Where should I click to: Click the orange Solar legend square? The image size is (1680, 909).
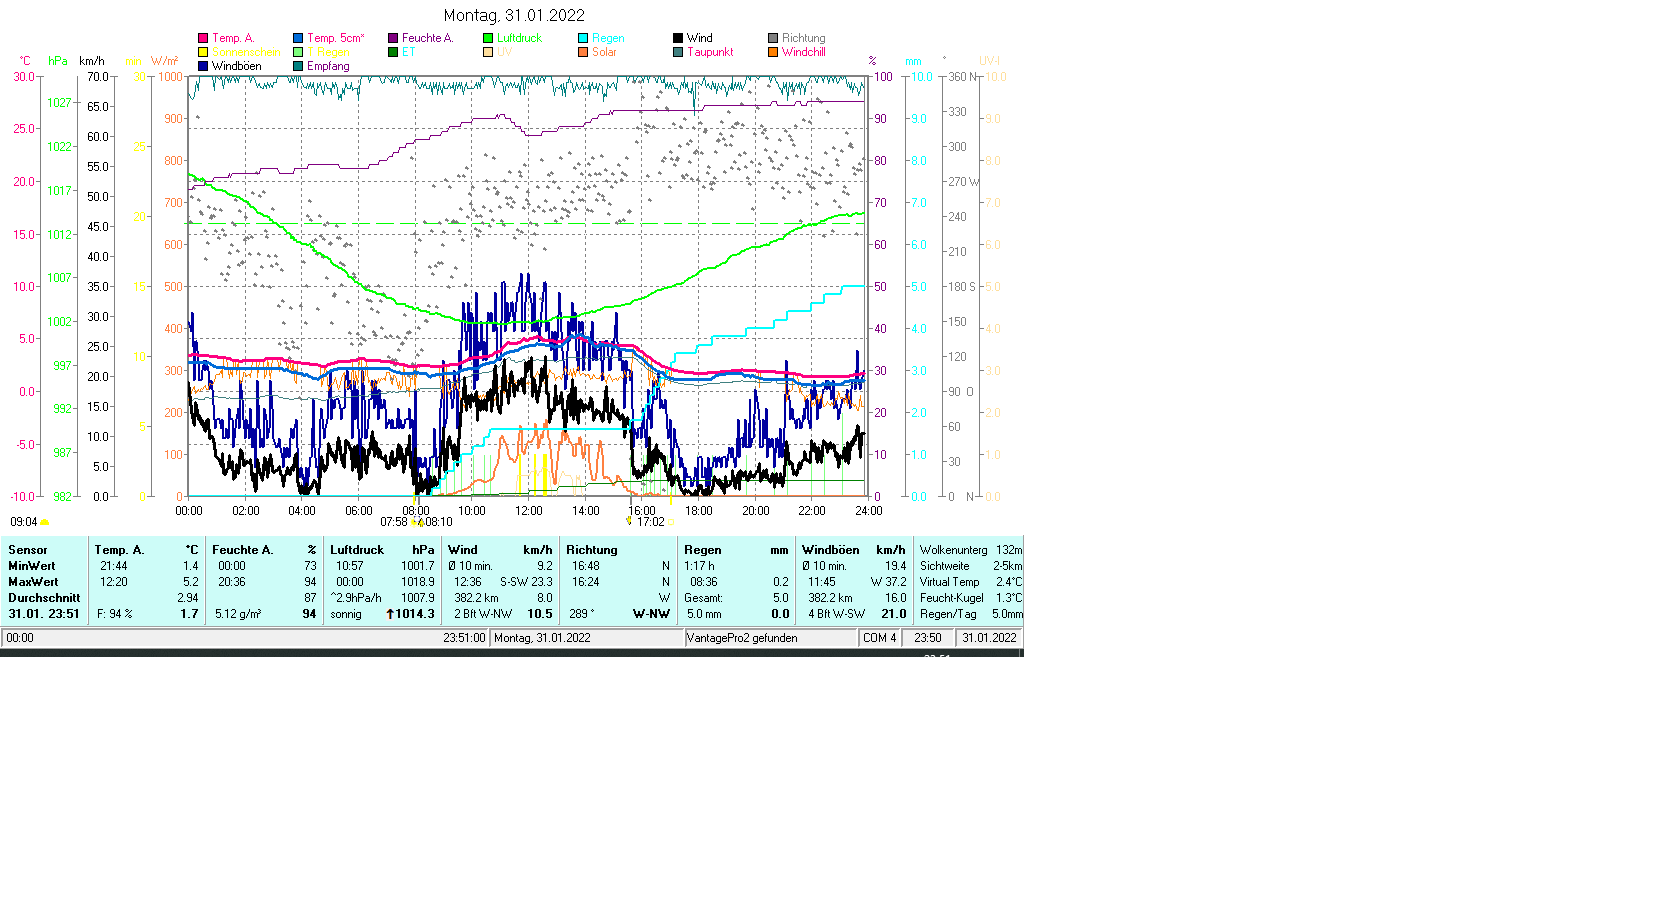pos(583,52)
